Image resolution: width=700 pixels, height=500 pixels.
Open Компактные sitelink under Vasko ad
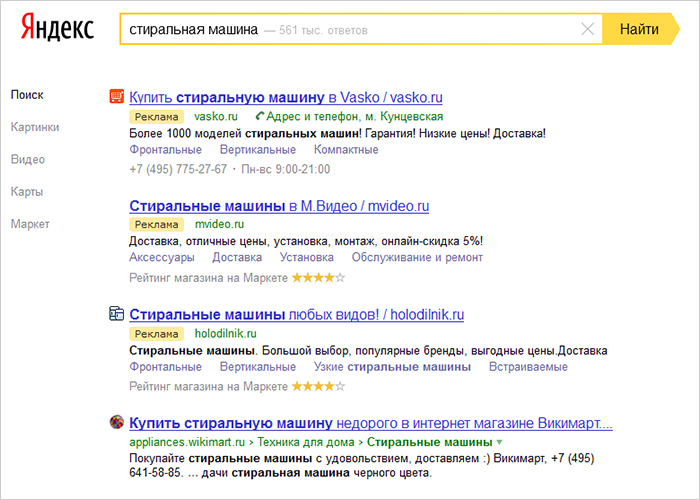point(346,150)
